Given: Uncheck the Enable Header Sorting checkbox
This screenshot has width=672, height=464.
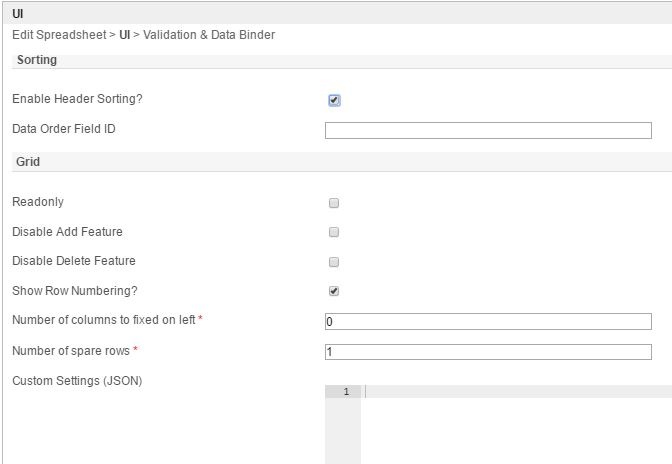Looking at the screenshot, I should point(334,100).
